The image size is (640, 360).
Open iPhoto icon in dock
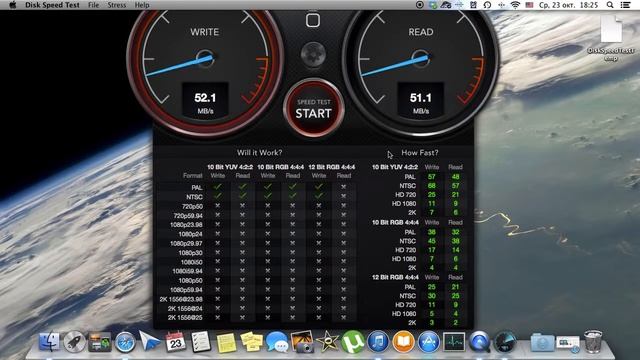coord(302,342)
